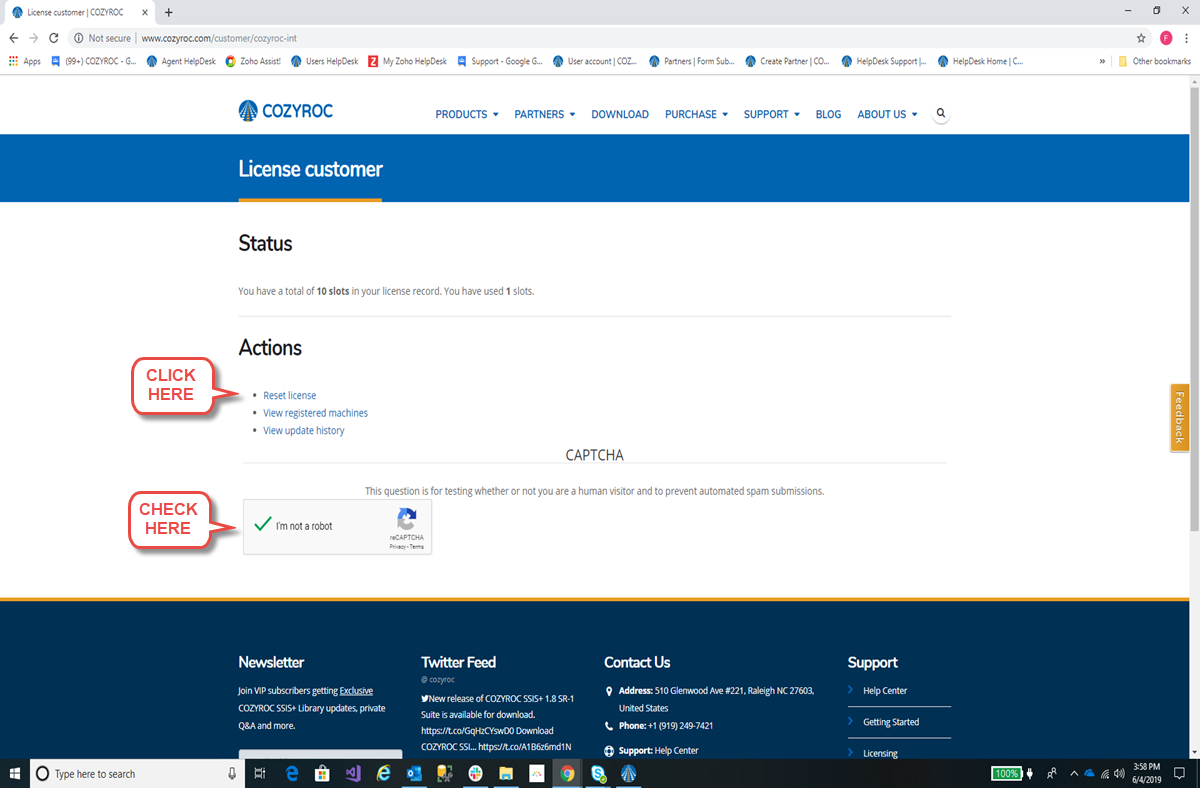Open the Chrome three-dot menu
1200x788 pixels.
click(1187, 38)
